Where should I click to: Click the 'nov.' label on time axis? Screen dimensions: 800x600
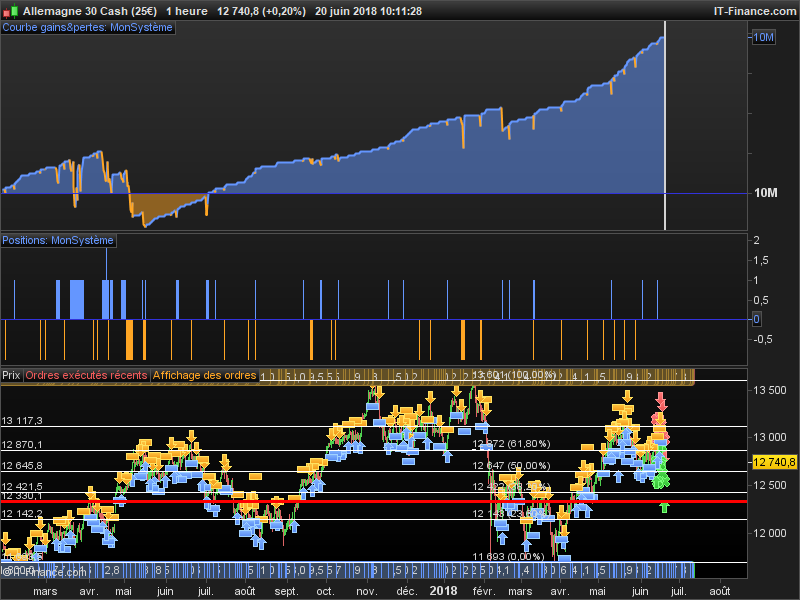[x=366, y=591]
